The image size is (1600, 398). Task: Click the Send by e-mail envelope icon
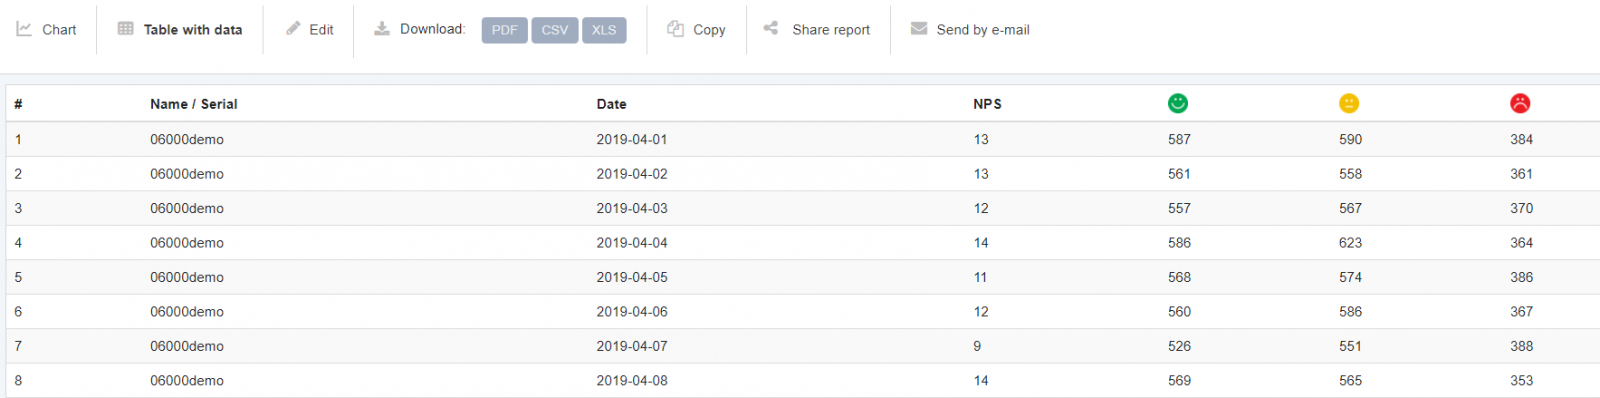pyautogui.click(x=919, y=29)
